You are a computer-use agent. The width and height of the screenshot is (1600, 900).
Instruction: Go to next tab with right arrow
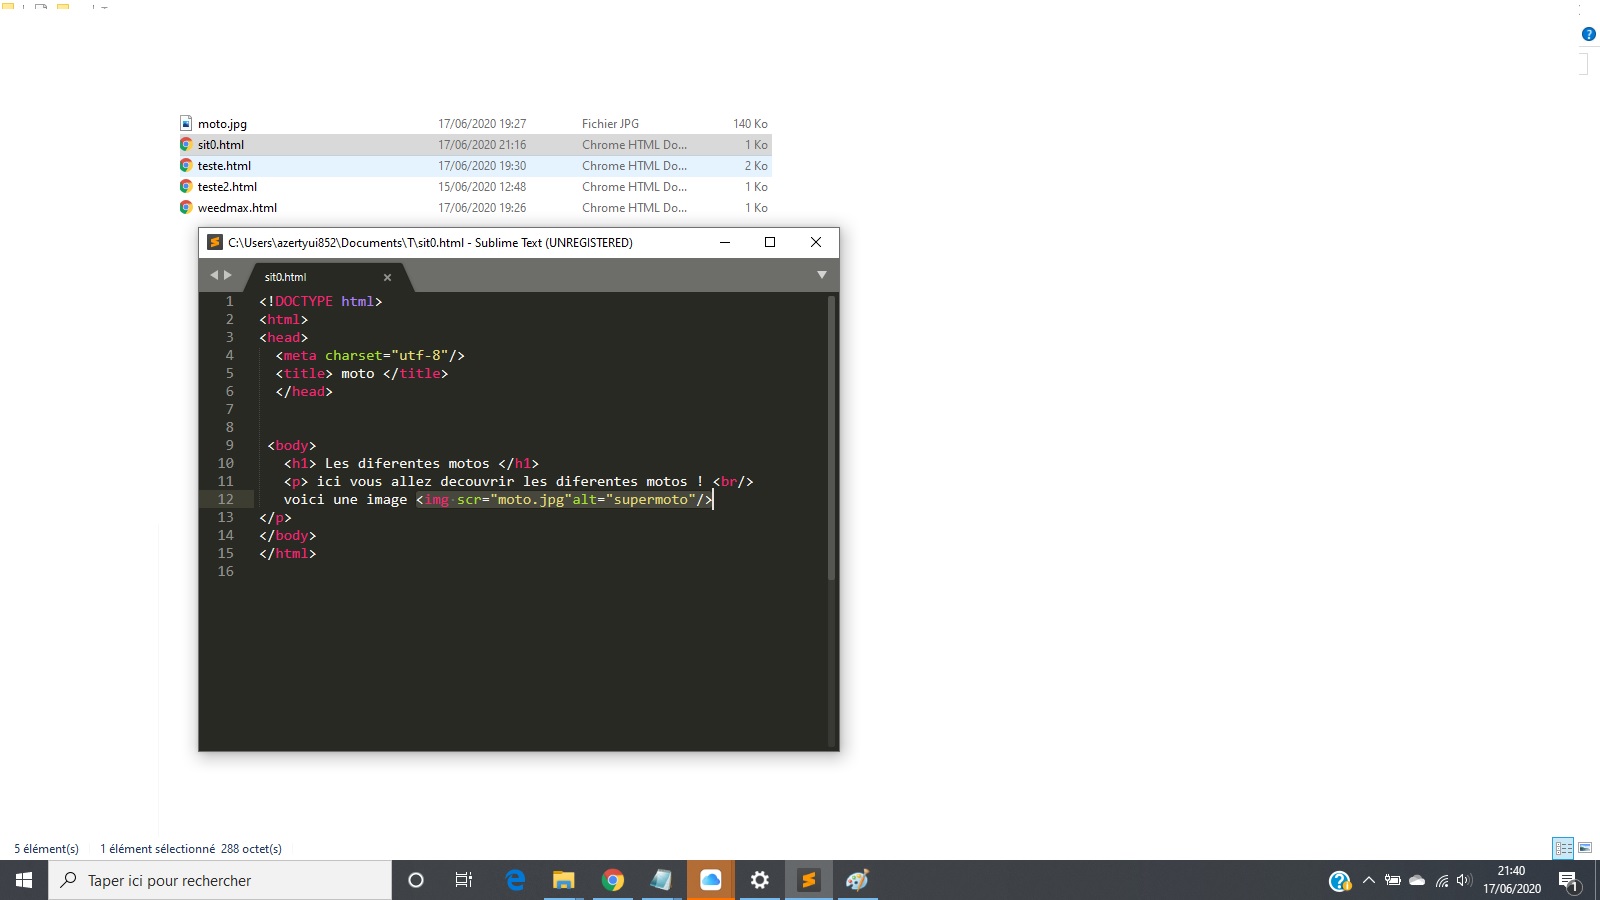coord(228,275)
